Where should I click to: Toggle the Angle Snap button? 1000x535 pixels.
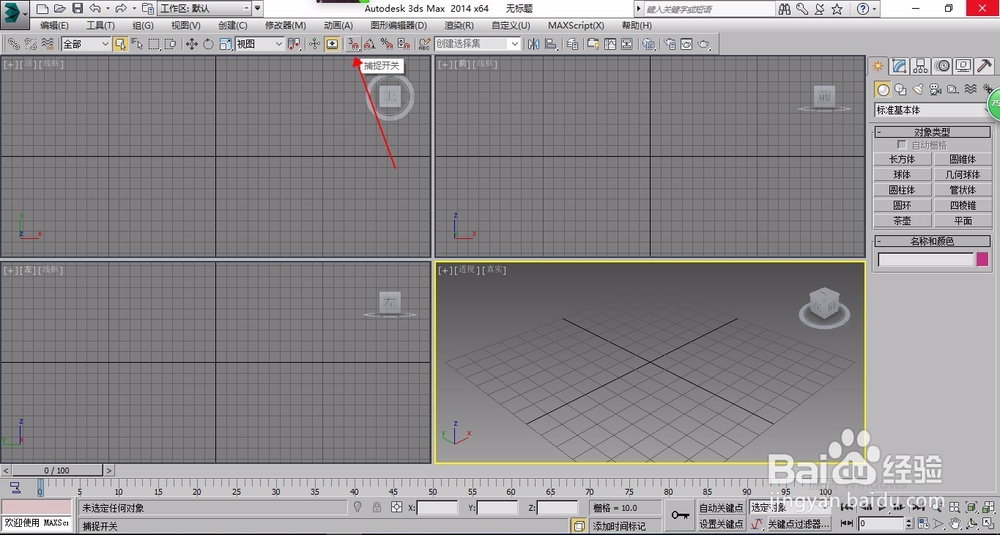click(x=370, y=43)
